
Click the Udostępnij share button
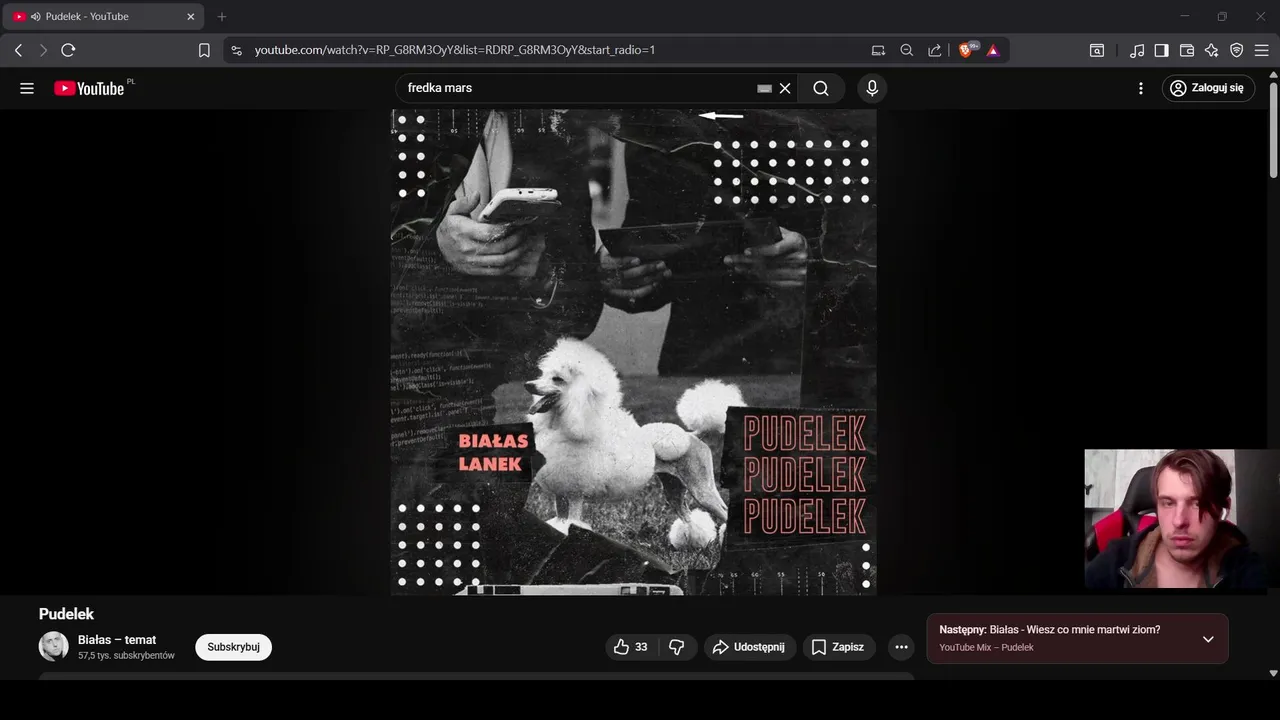click(x=750, y=647)
